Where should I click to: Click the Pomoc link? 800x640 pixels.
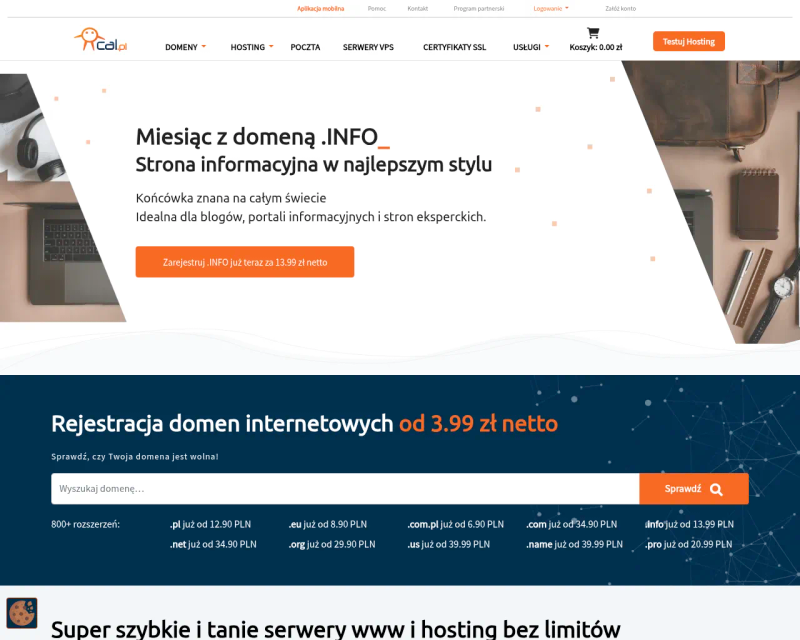[376, 8]
